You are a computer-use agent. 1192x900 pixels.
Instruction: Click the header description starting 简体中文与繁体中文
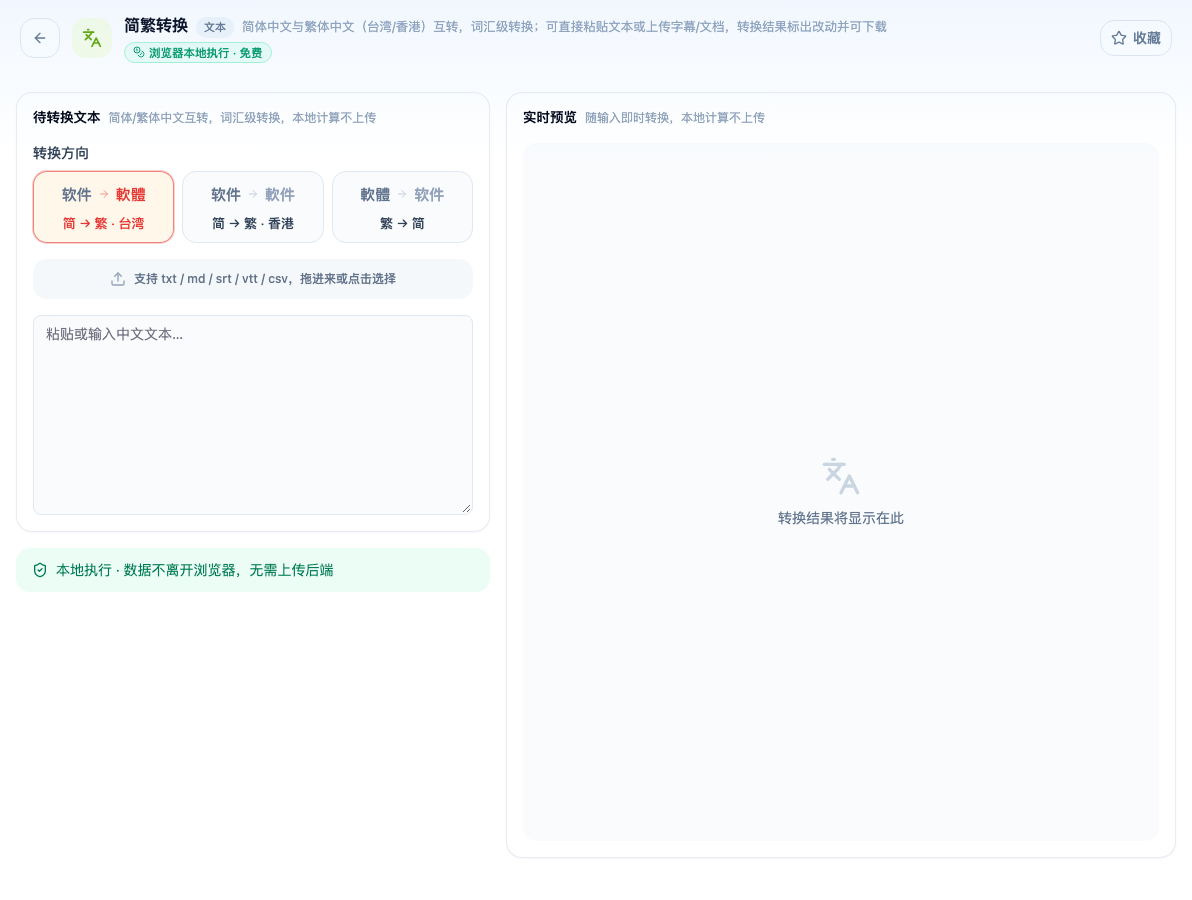[x=564, y=27]
